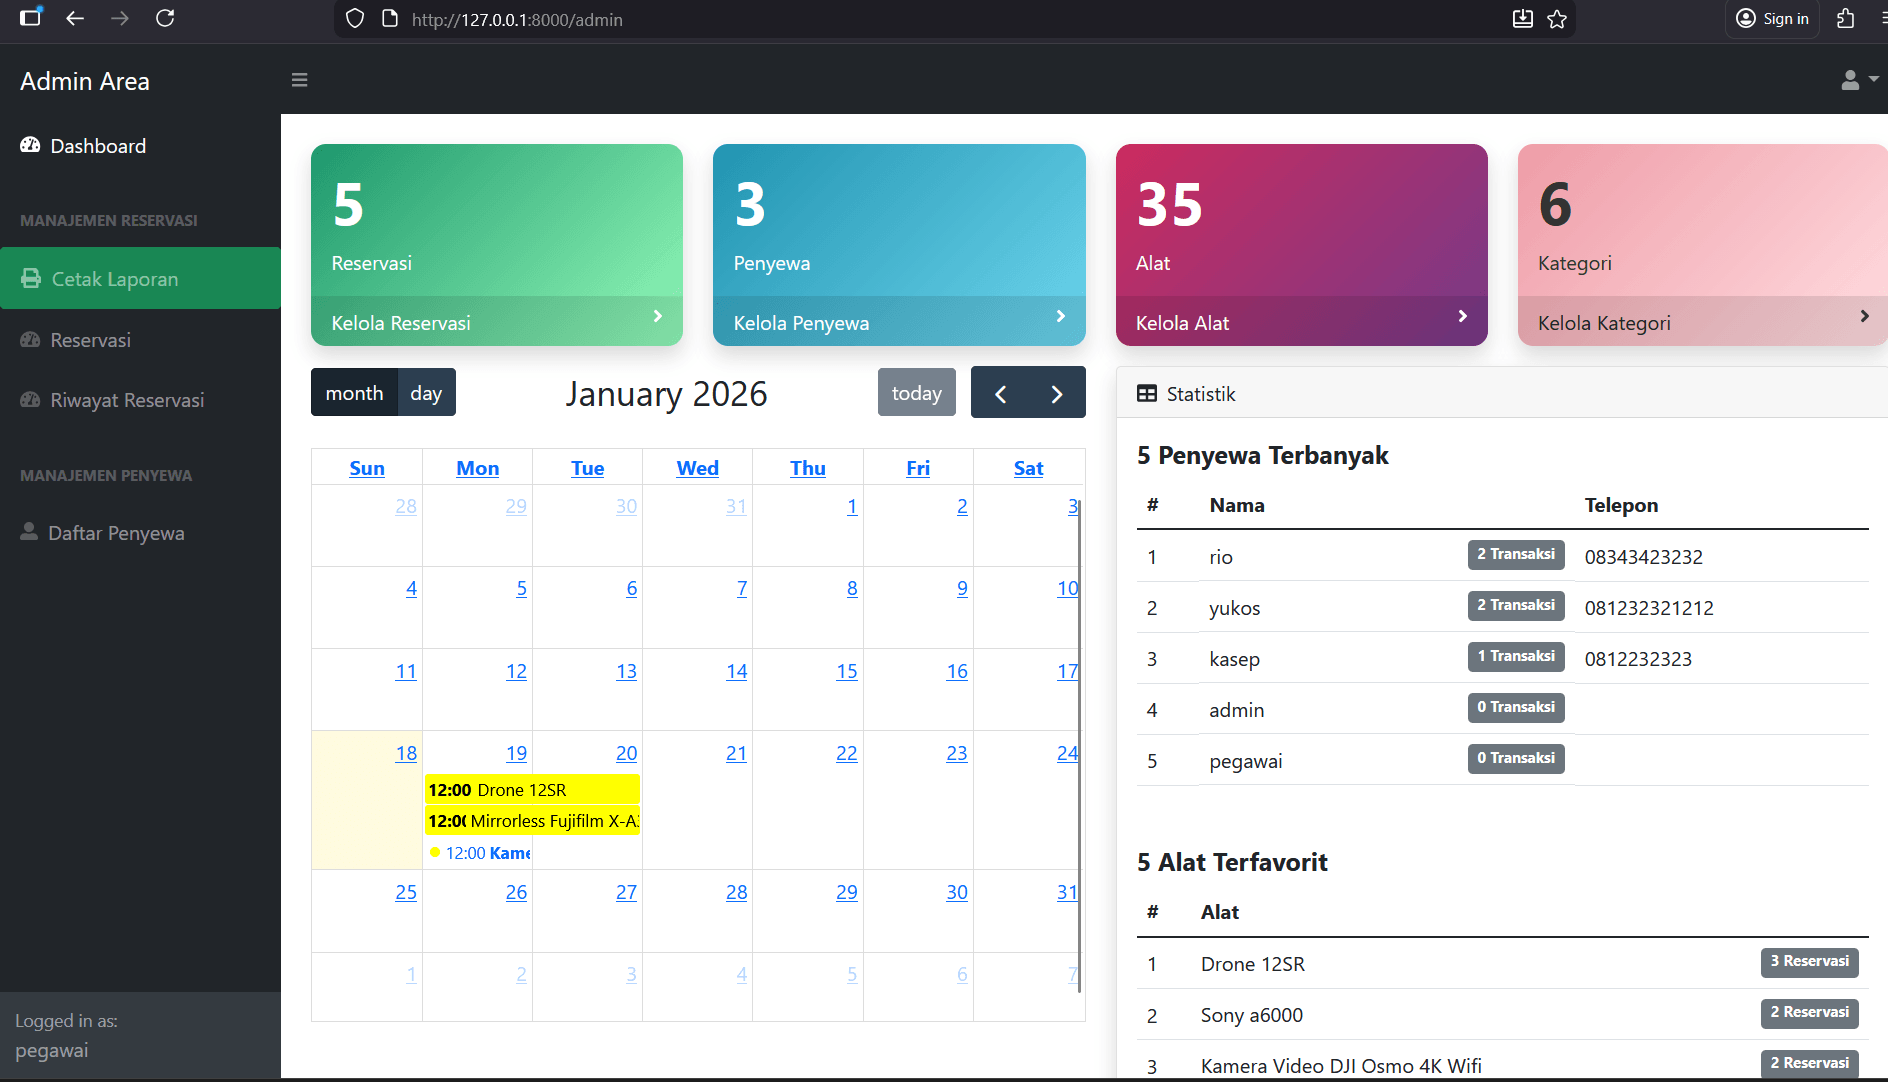Click the 3 Reservasi badge for Drone 12SR
Screen dimensions: 1888x1082
[1809, 961]
